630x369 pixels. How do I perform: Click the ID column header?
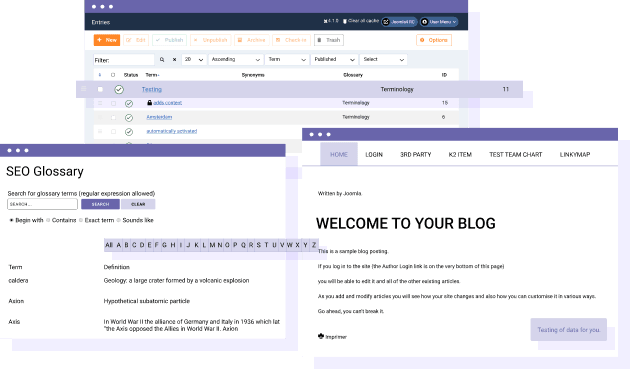pyautogui.click(x=444, y=75)
